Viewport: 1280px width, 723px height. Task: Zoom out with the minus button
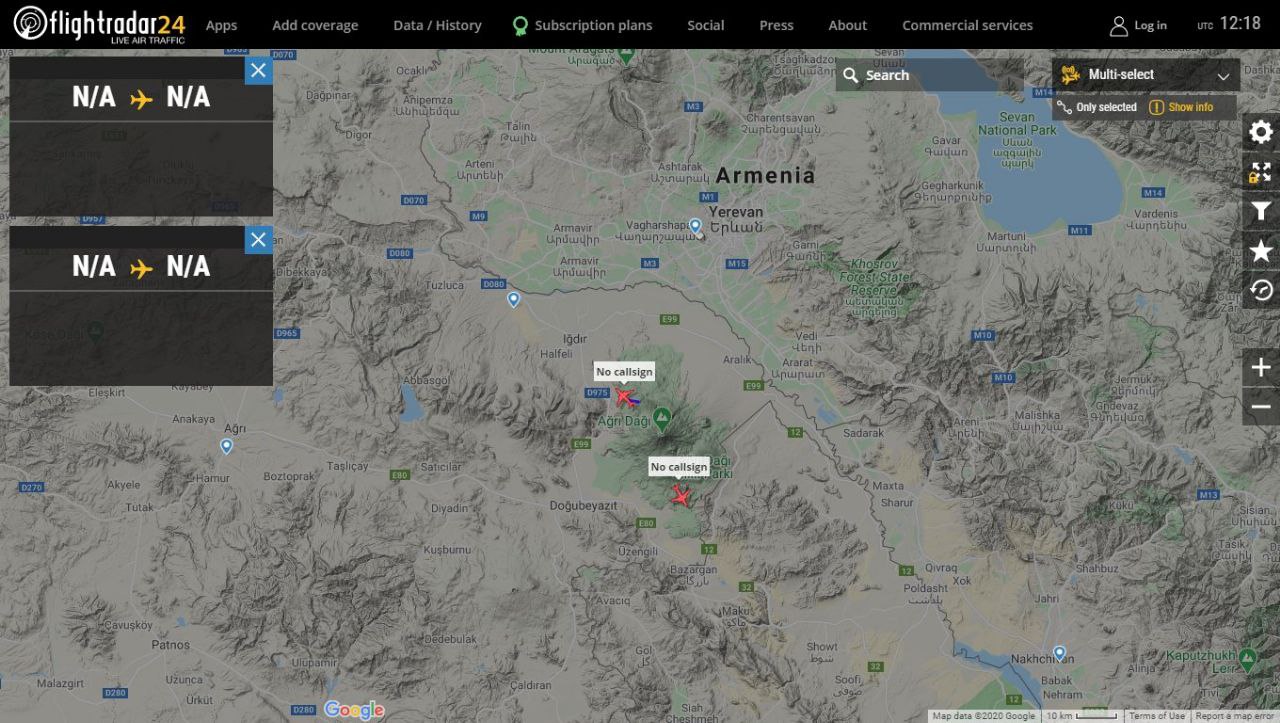click(x=1261, y=407)
